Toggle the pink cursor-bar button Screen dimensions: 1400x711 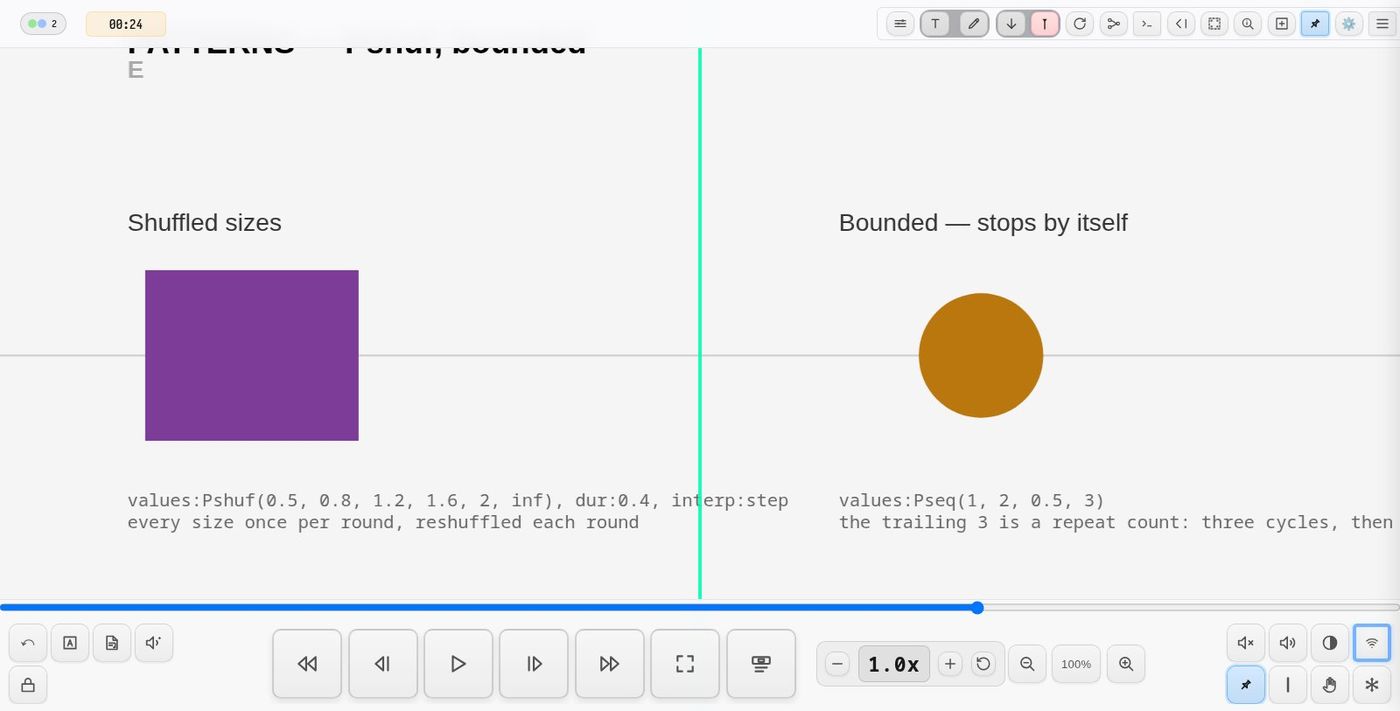(x=1045, y=24)
